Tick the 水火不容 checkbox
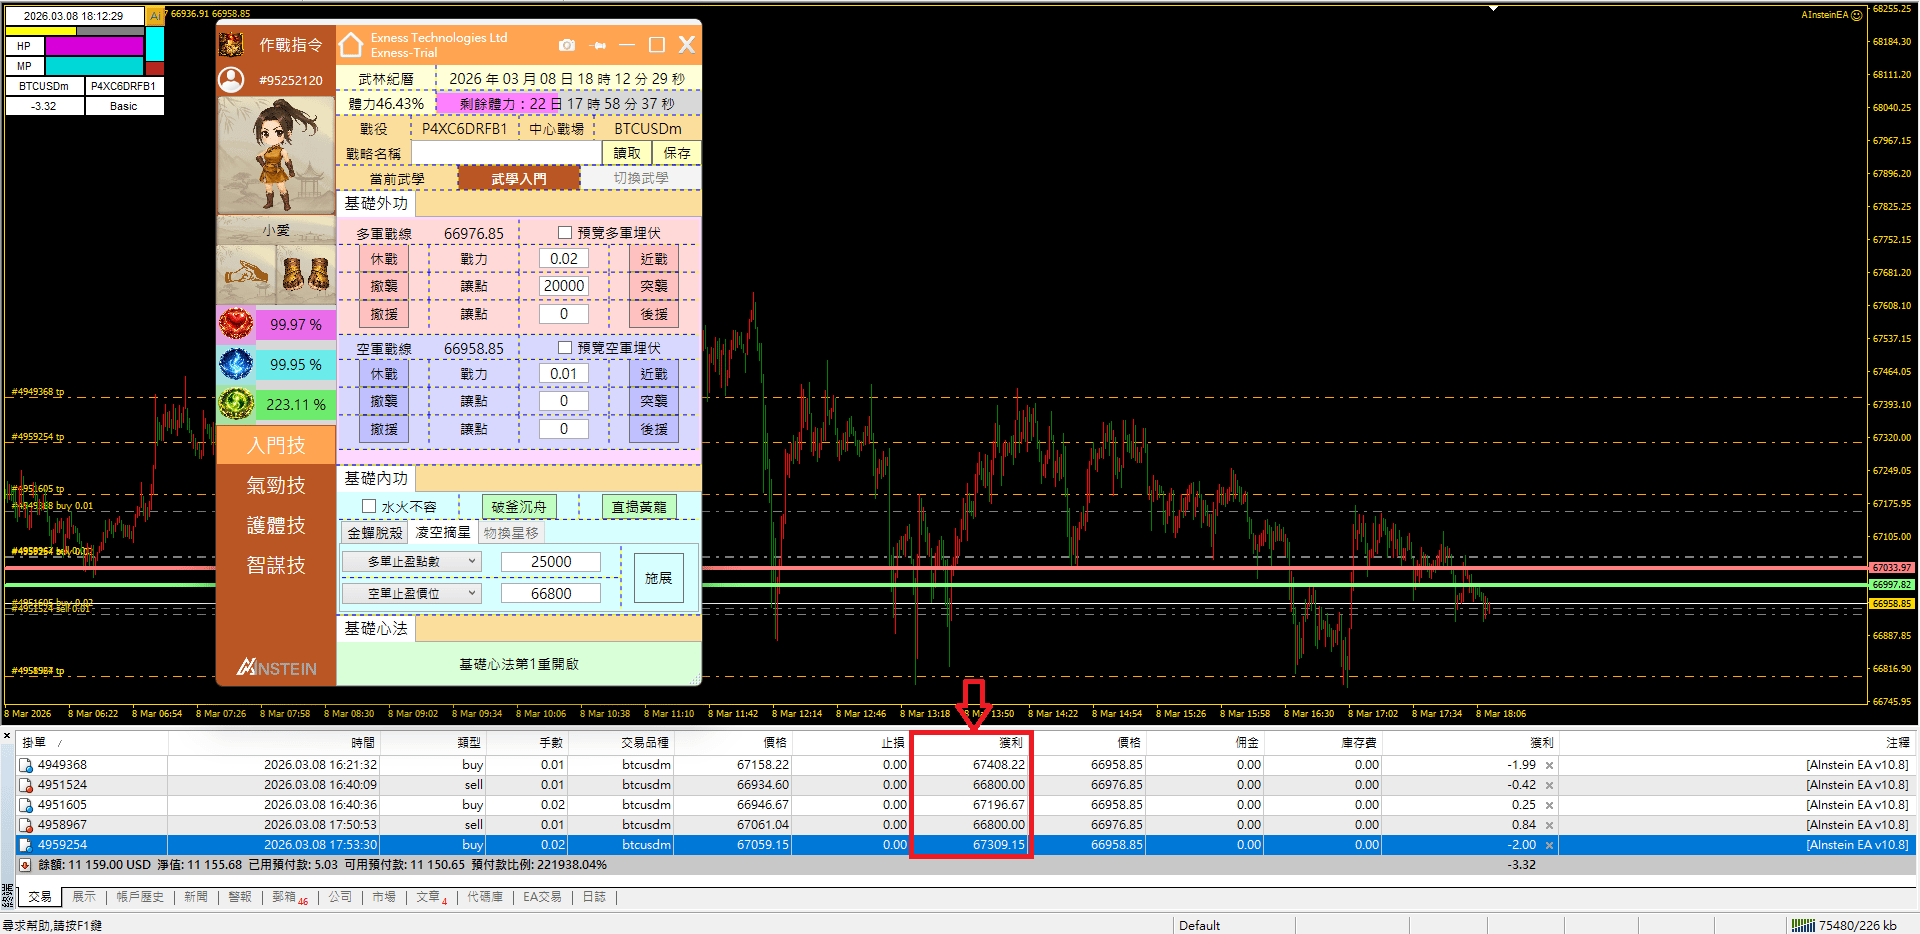This screenshot has height=934, width=1920. tap(369, 507)
